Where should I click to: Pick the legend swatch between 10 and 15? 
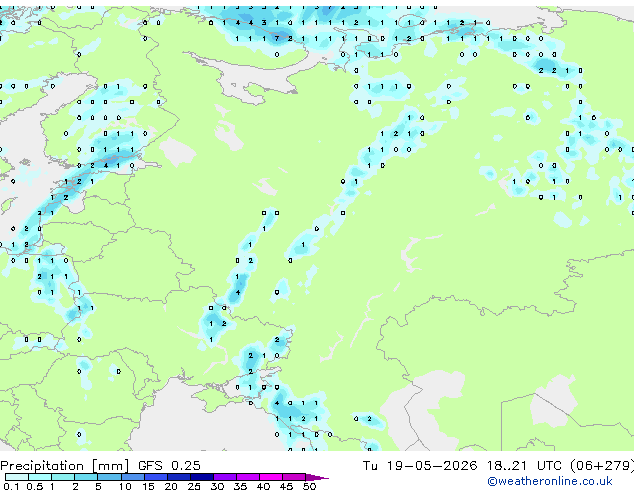point(132,477)
